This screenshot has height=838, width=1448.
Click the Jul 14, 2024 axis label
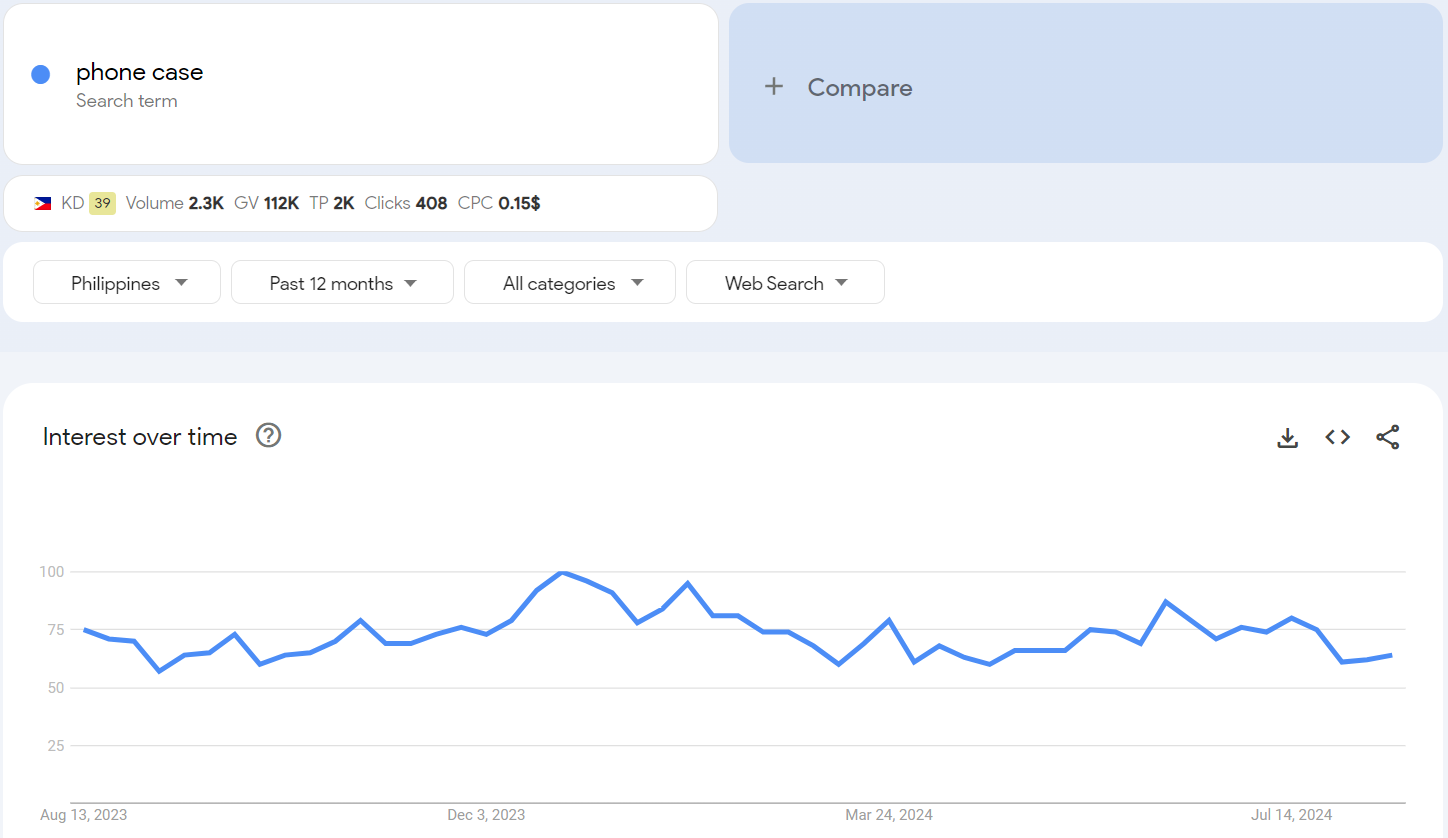pyautogui.click(x=1291, y=815)
